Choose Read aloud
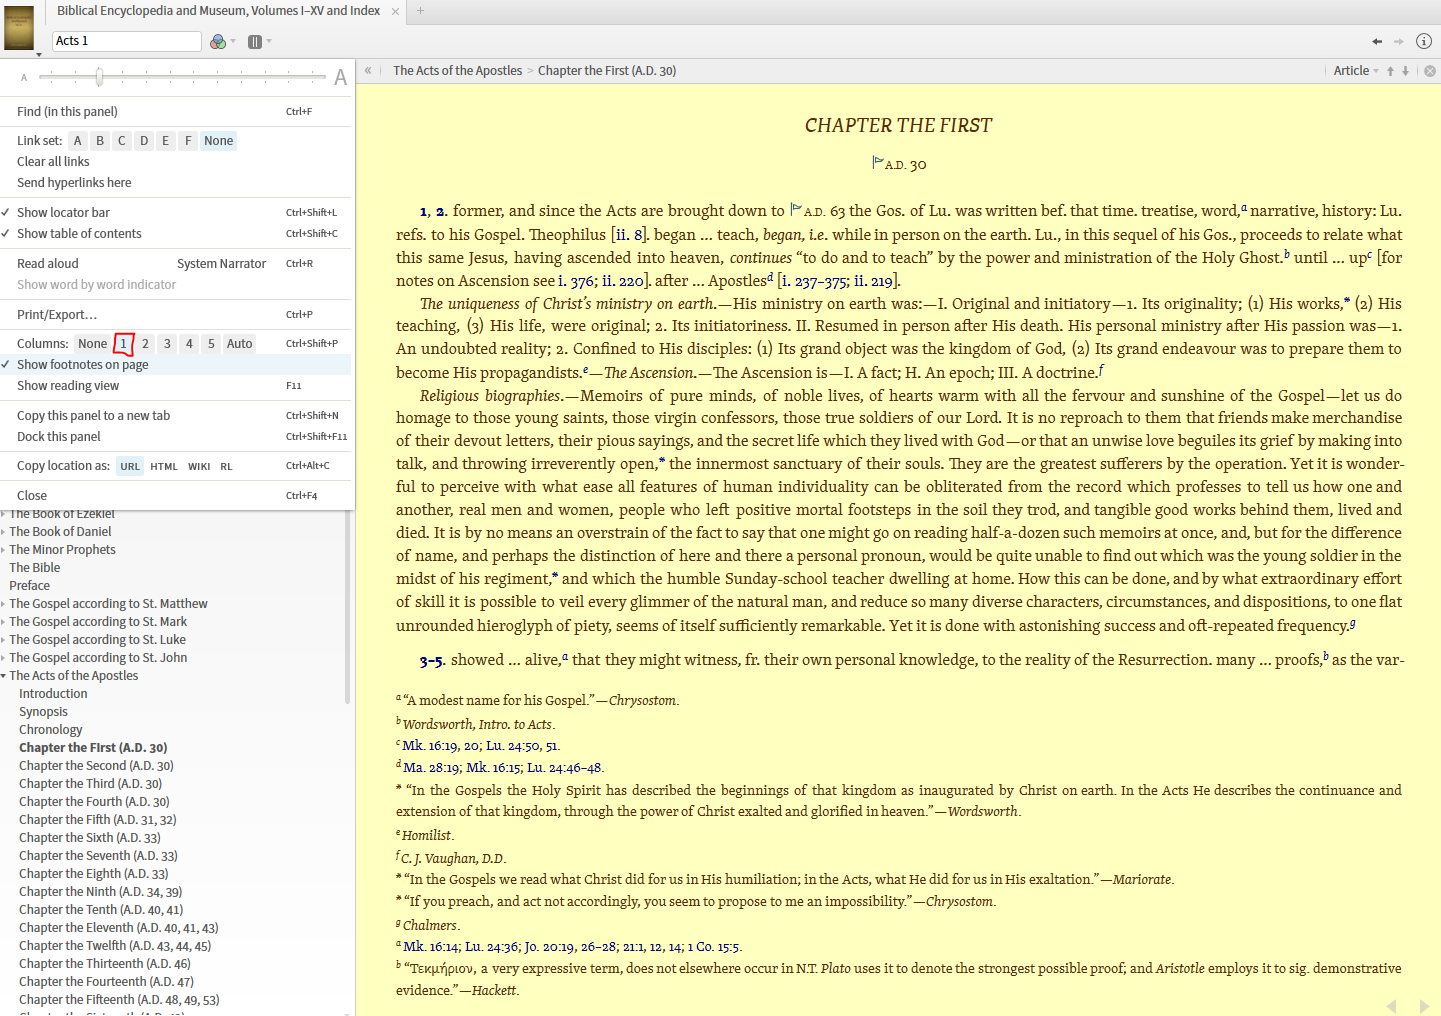 point(47,263)
